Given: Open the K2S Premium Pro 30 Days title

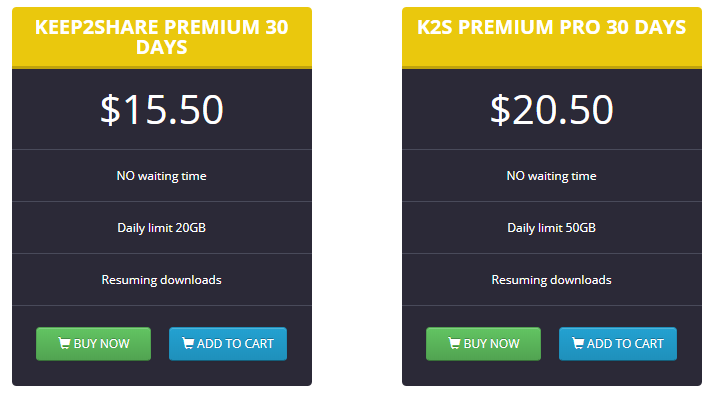Looking at the screenshot, I should [x=551, y=27].
